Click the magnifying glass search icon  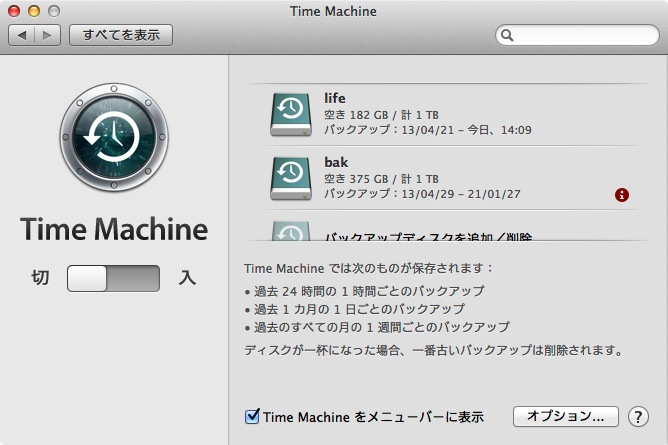[x=508, y=36]
